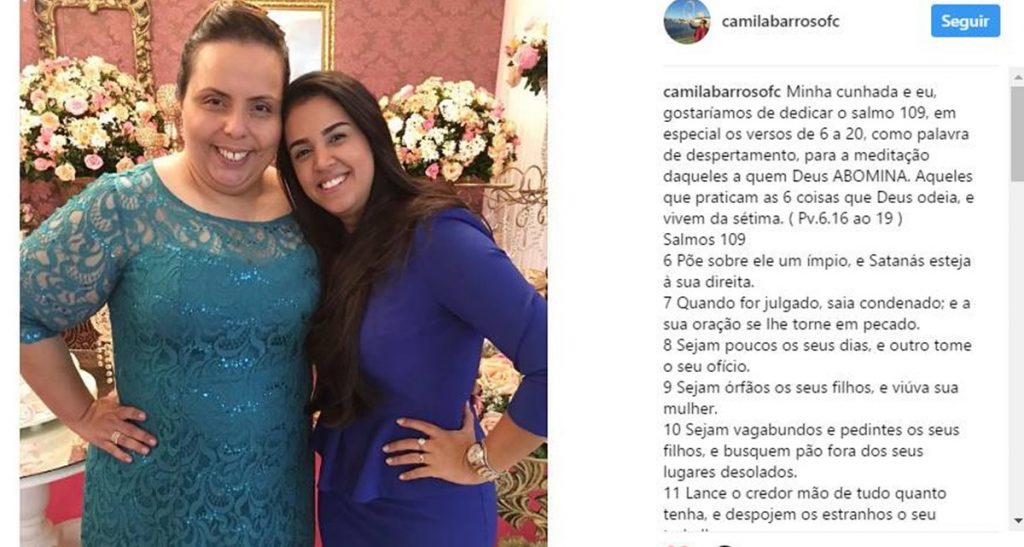Click the caption scrollbar up arrow
Image resolution: width=1024 pixels, height=547 pixels.
pos(1017,78)
